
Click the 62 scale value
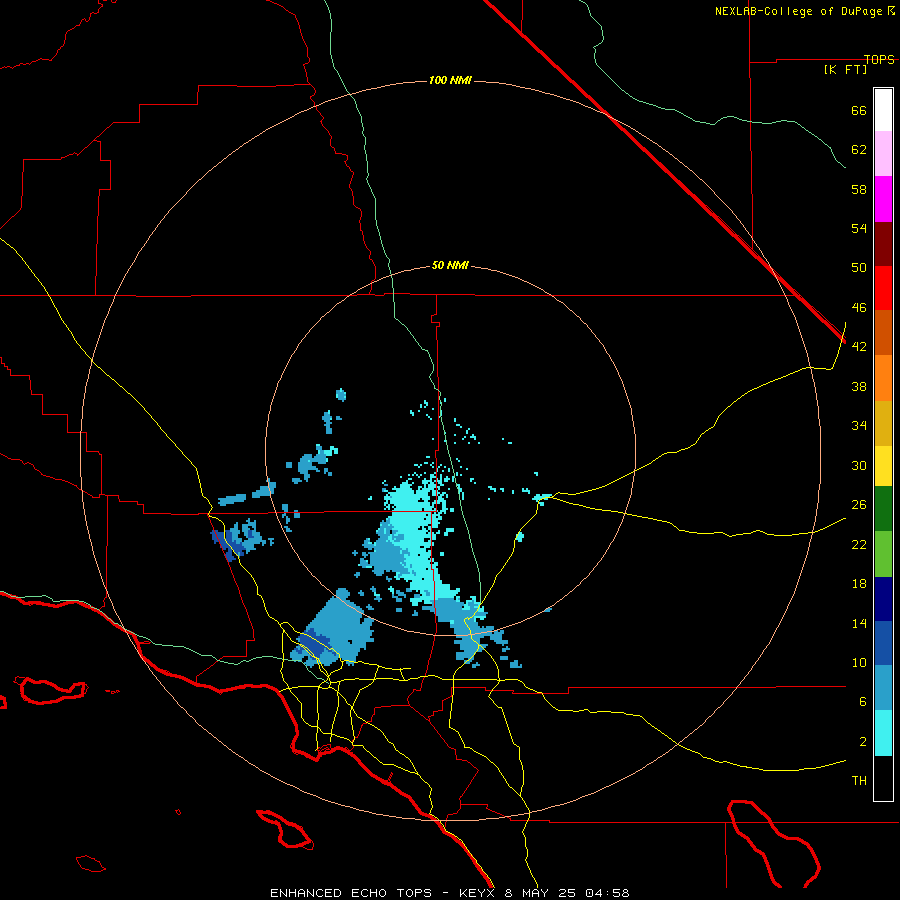pos(859,150)
